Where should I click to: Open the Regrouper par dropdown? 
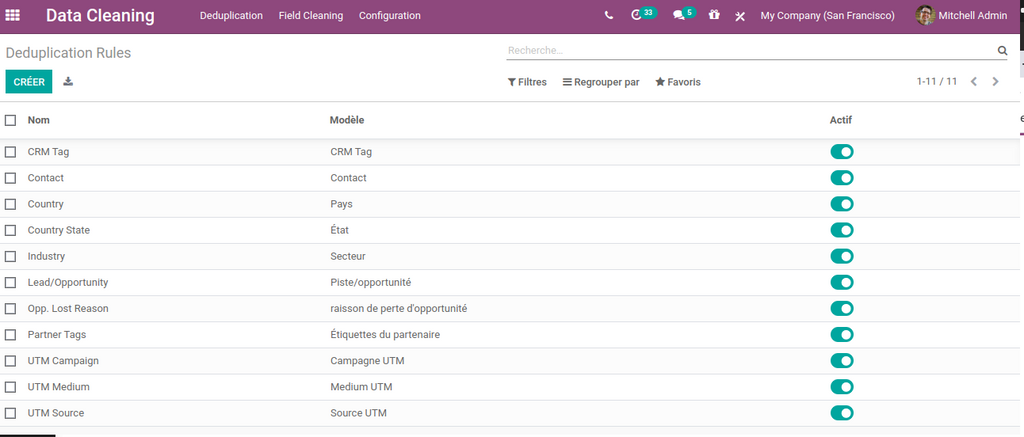click(x=601, y=82)
